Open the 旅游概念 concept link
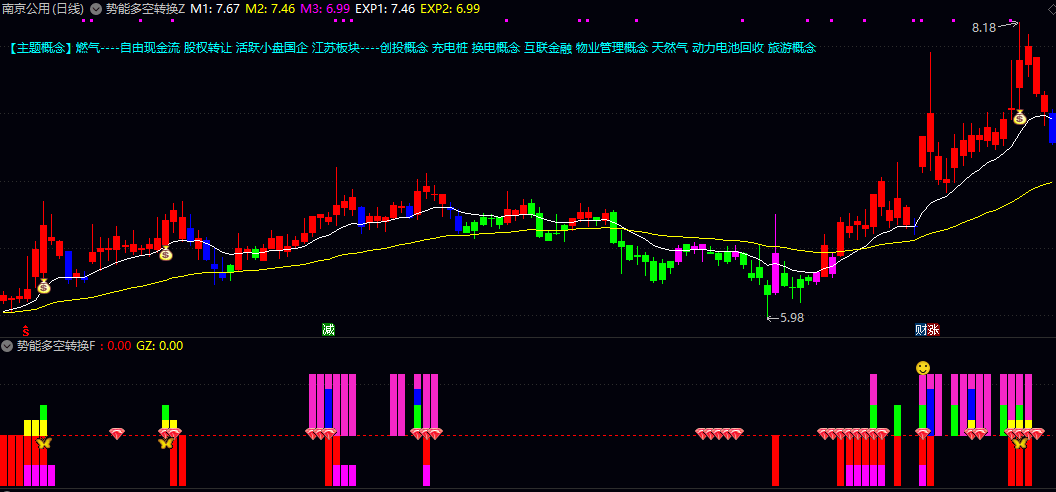This screenshot has height=492, width=1056. tap(791, 48)
